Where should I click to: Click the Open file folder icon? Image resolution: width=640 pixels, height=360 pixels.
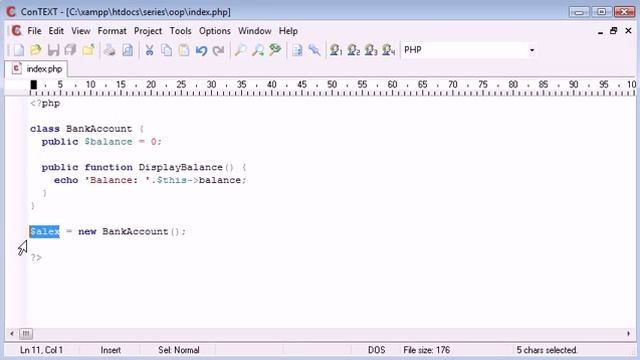36,50
